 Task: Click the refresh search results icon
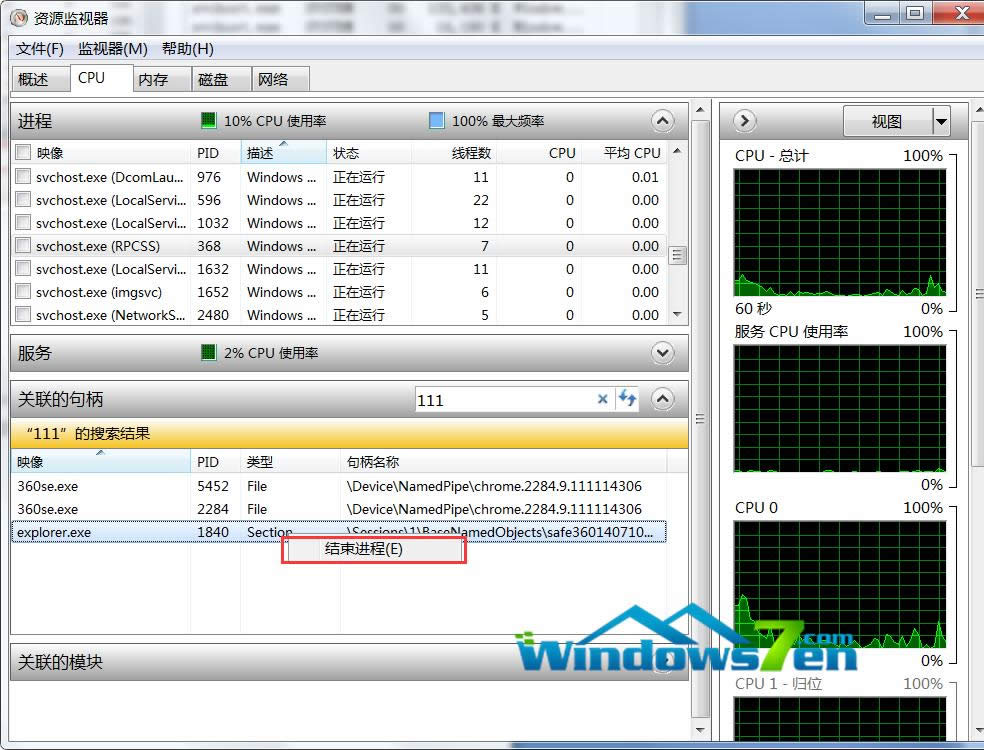tap(627, 399)
